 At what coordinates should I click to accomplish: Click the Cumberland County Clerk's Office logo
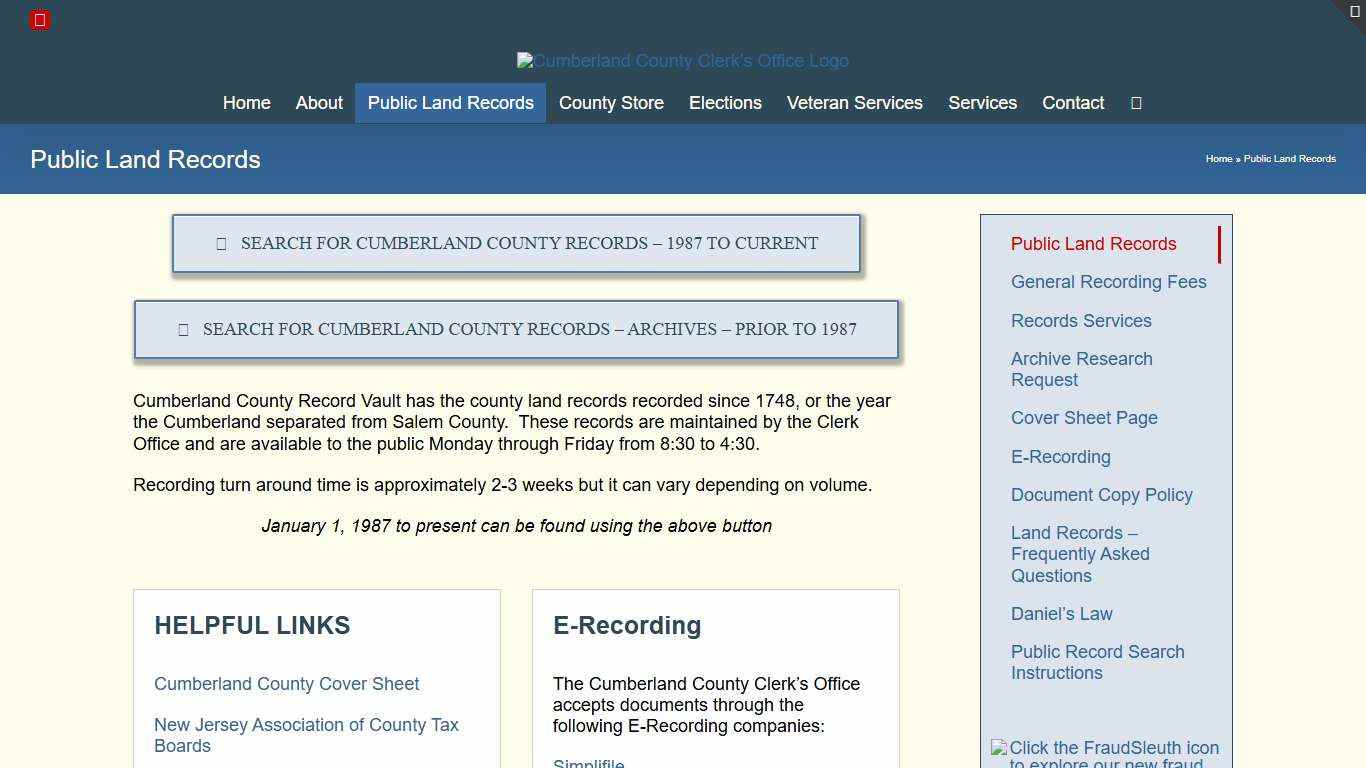[683, 60]
